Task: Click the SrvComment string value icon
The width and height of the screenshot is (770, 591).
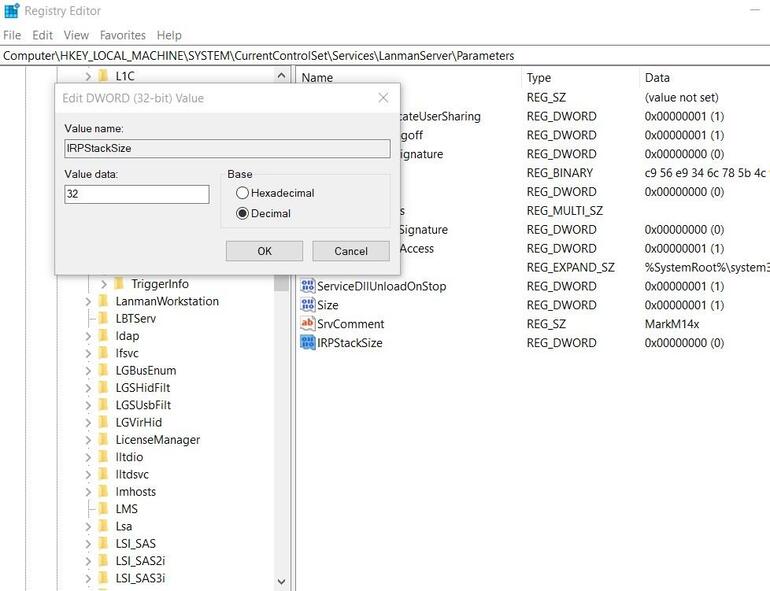Action: pos(308,324)
